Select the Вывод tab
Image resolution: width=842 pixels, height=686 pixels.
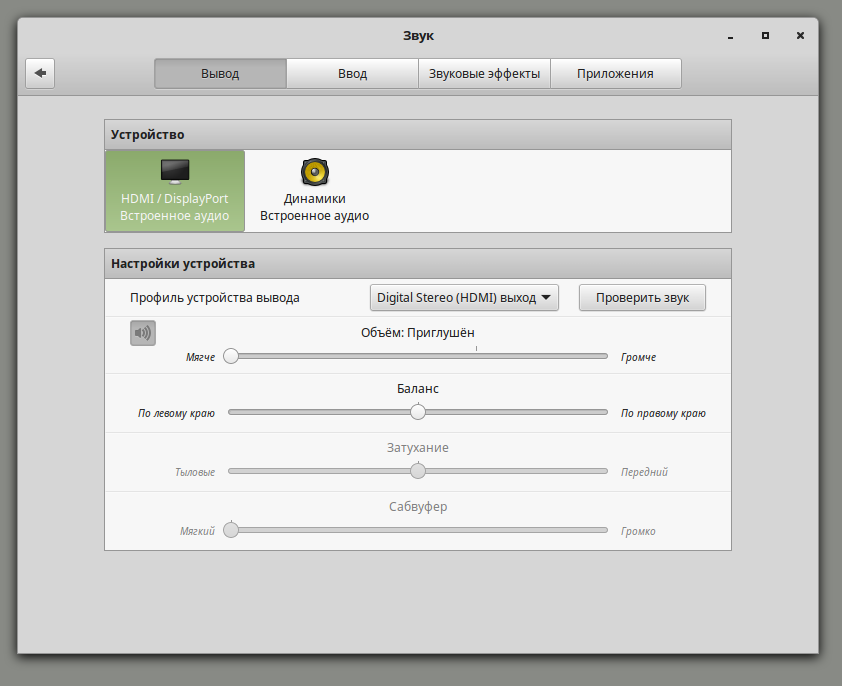[x=220, y=74]
